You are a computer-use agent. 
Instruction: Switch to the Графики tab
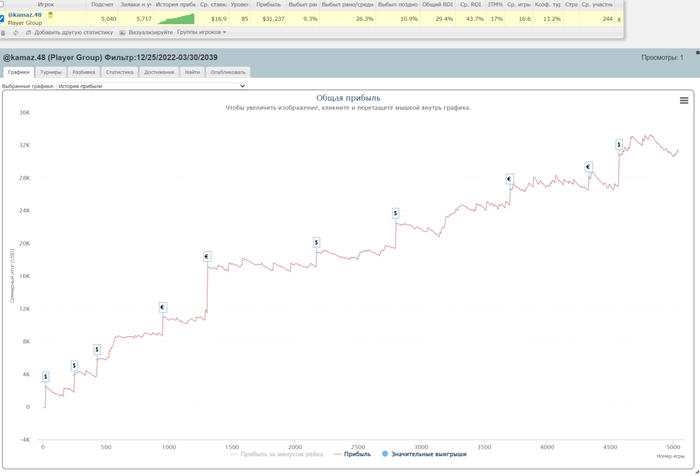(18, 72)
